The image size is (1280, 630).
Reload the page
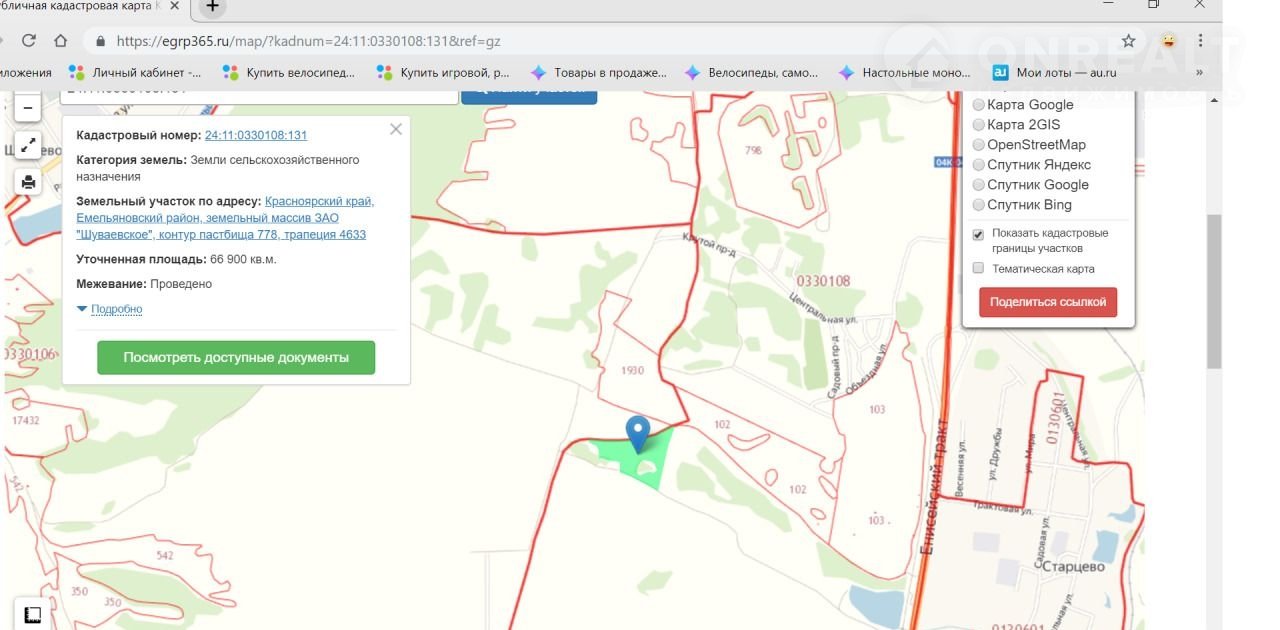[29, 41]
